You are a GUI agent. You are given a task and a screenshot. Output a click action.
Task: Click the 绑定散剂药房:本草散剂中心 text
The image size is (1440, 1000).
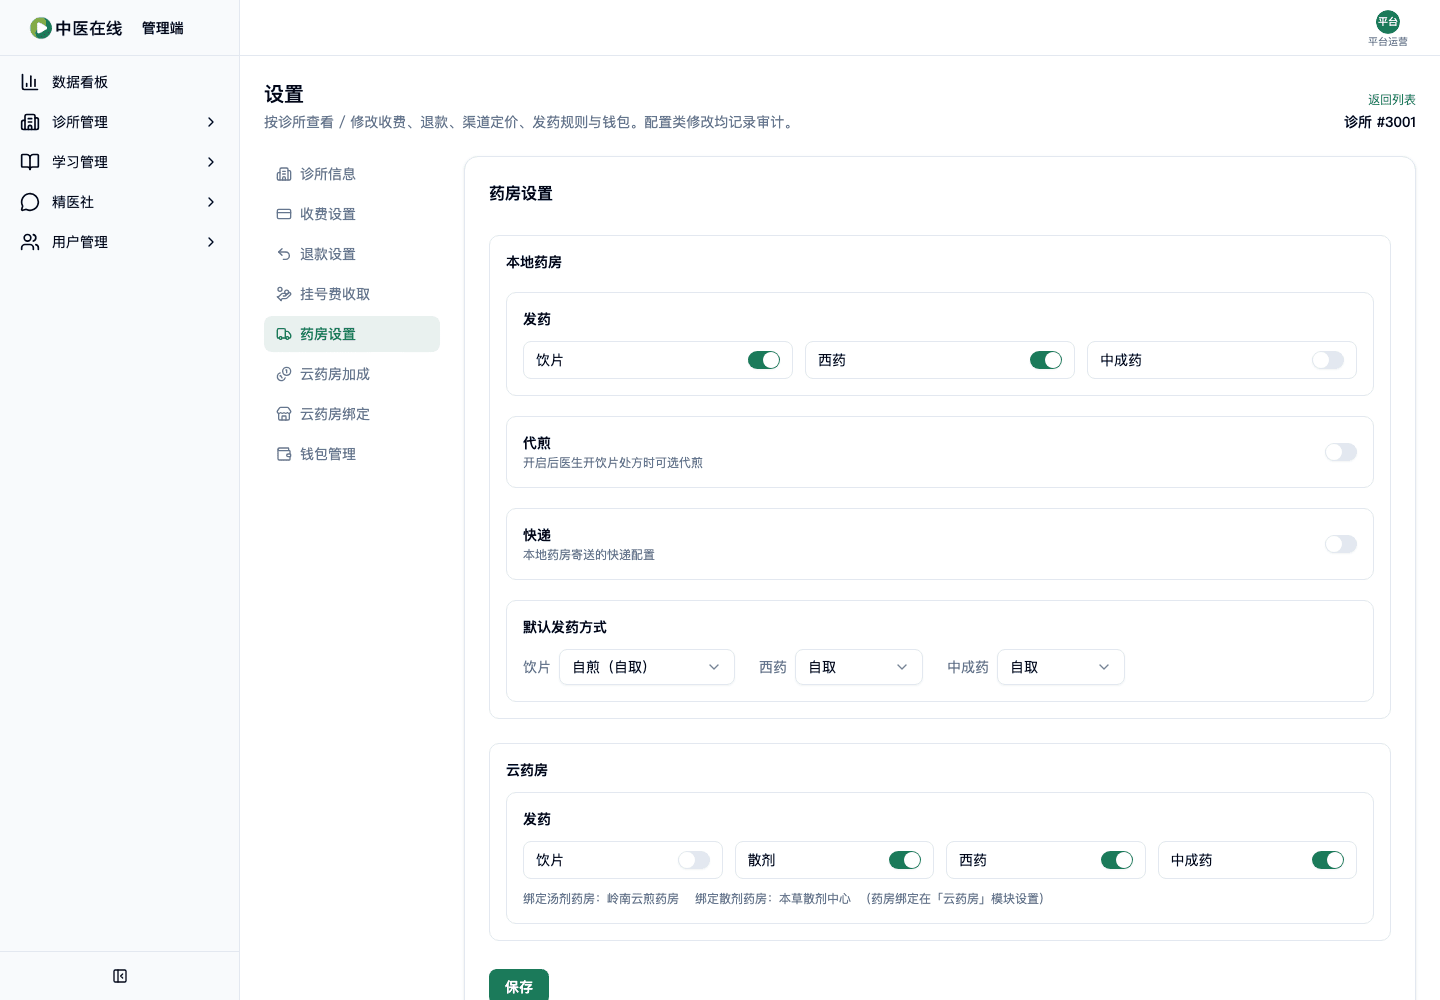click(773, 899)
